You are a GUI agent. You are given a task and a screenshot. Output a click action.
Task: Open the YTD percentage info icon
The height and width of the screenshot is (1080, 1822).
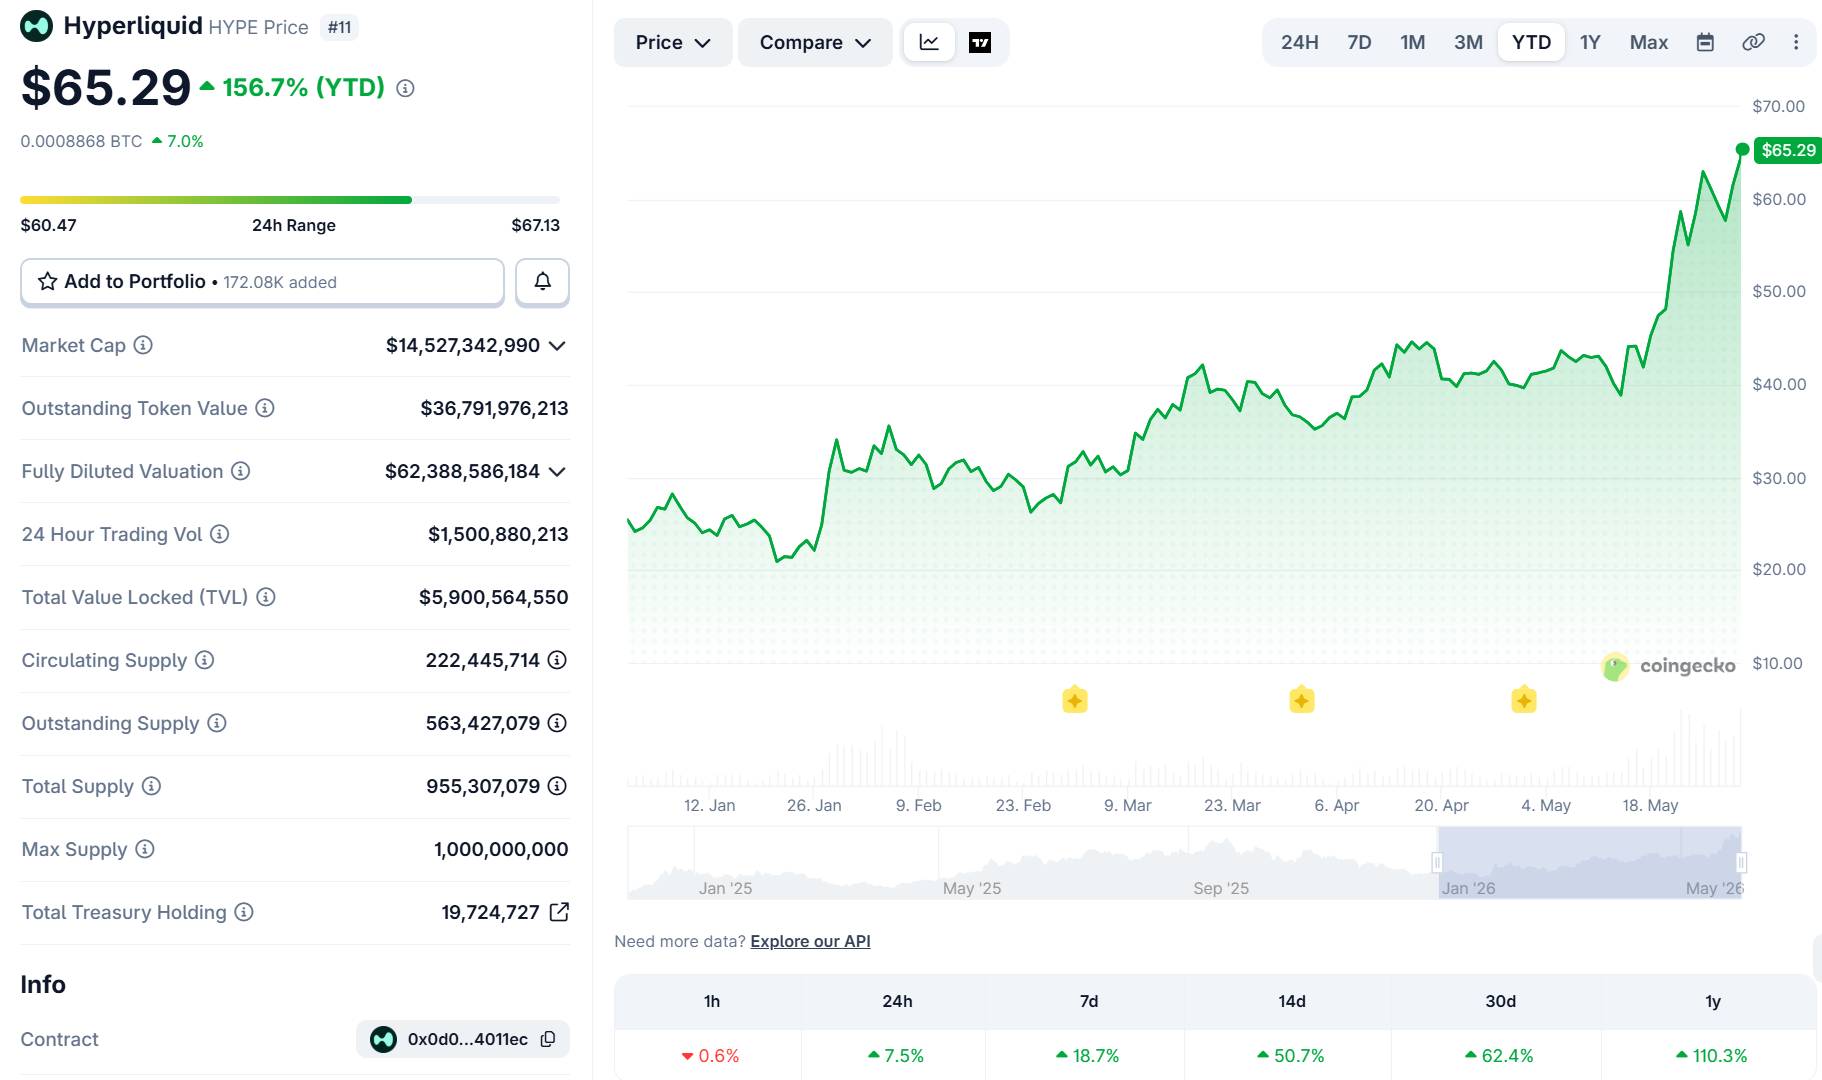405,88
